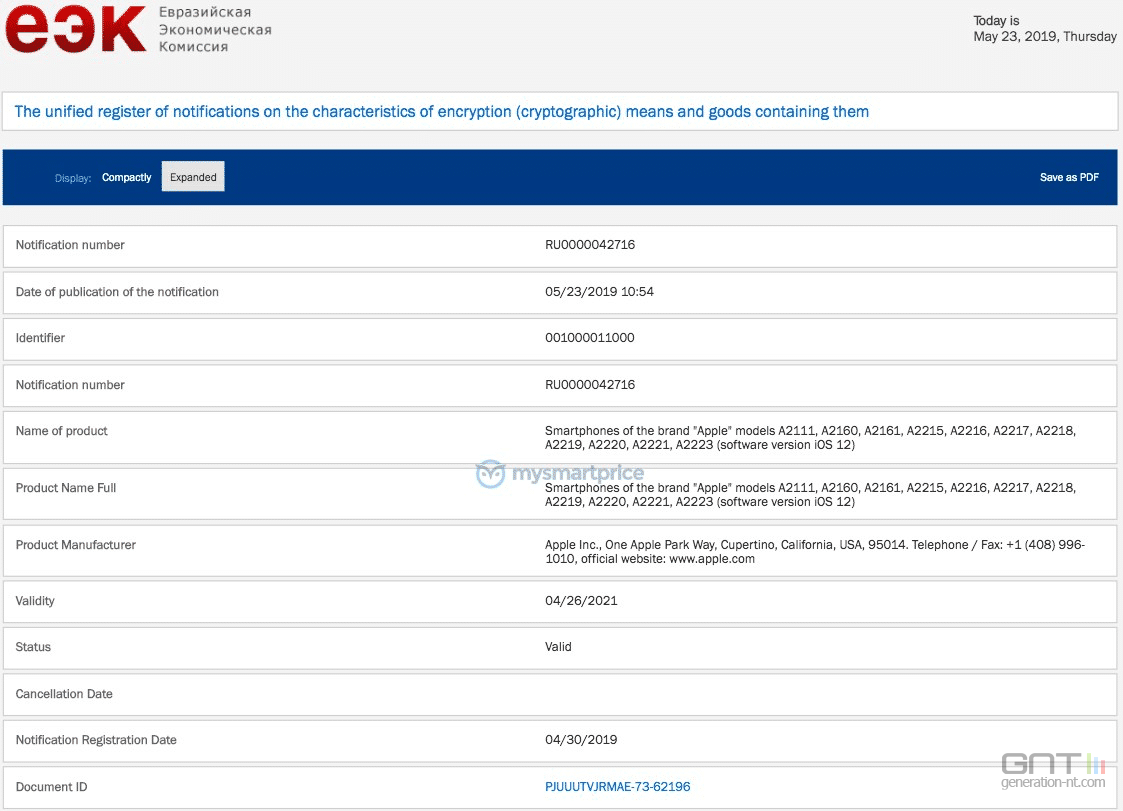Save the notification as PDF
The height and width of the screenshot is (811, 1123).
(x=1069, y=177)
